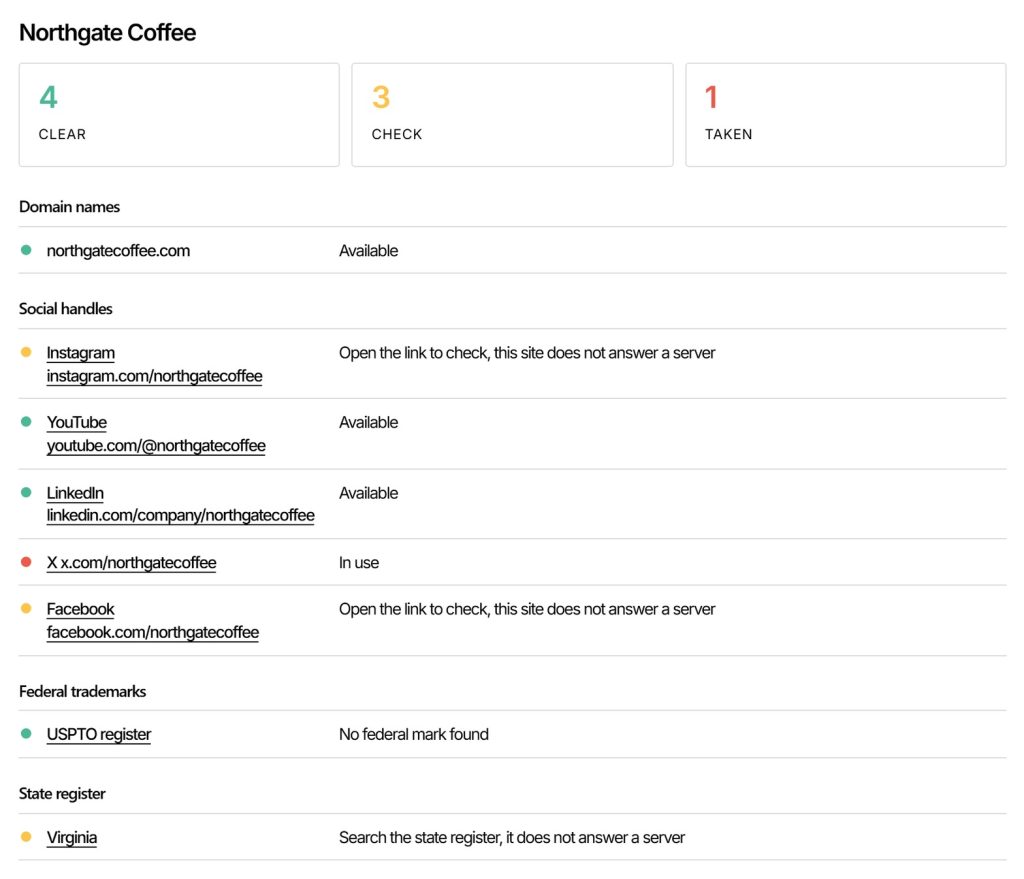This screenshot has width=1024, height=879.
Task: Open the USPTO register link
Action: [x=99, y=734]
